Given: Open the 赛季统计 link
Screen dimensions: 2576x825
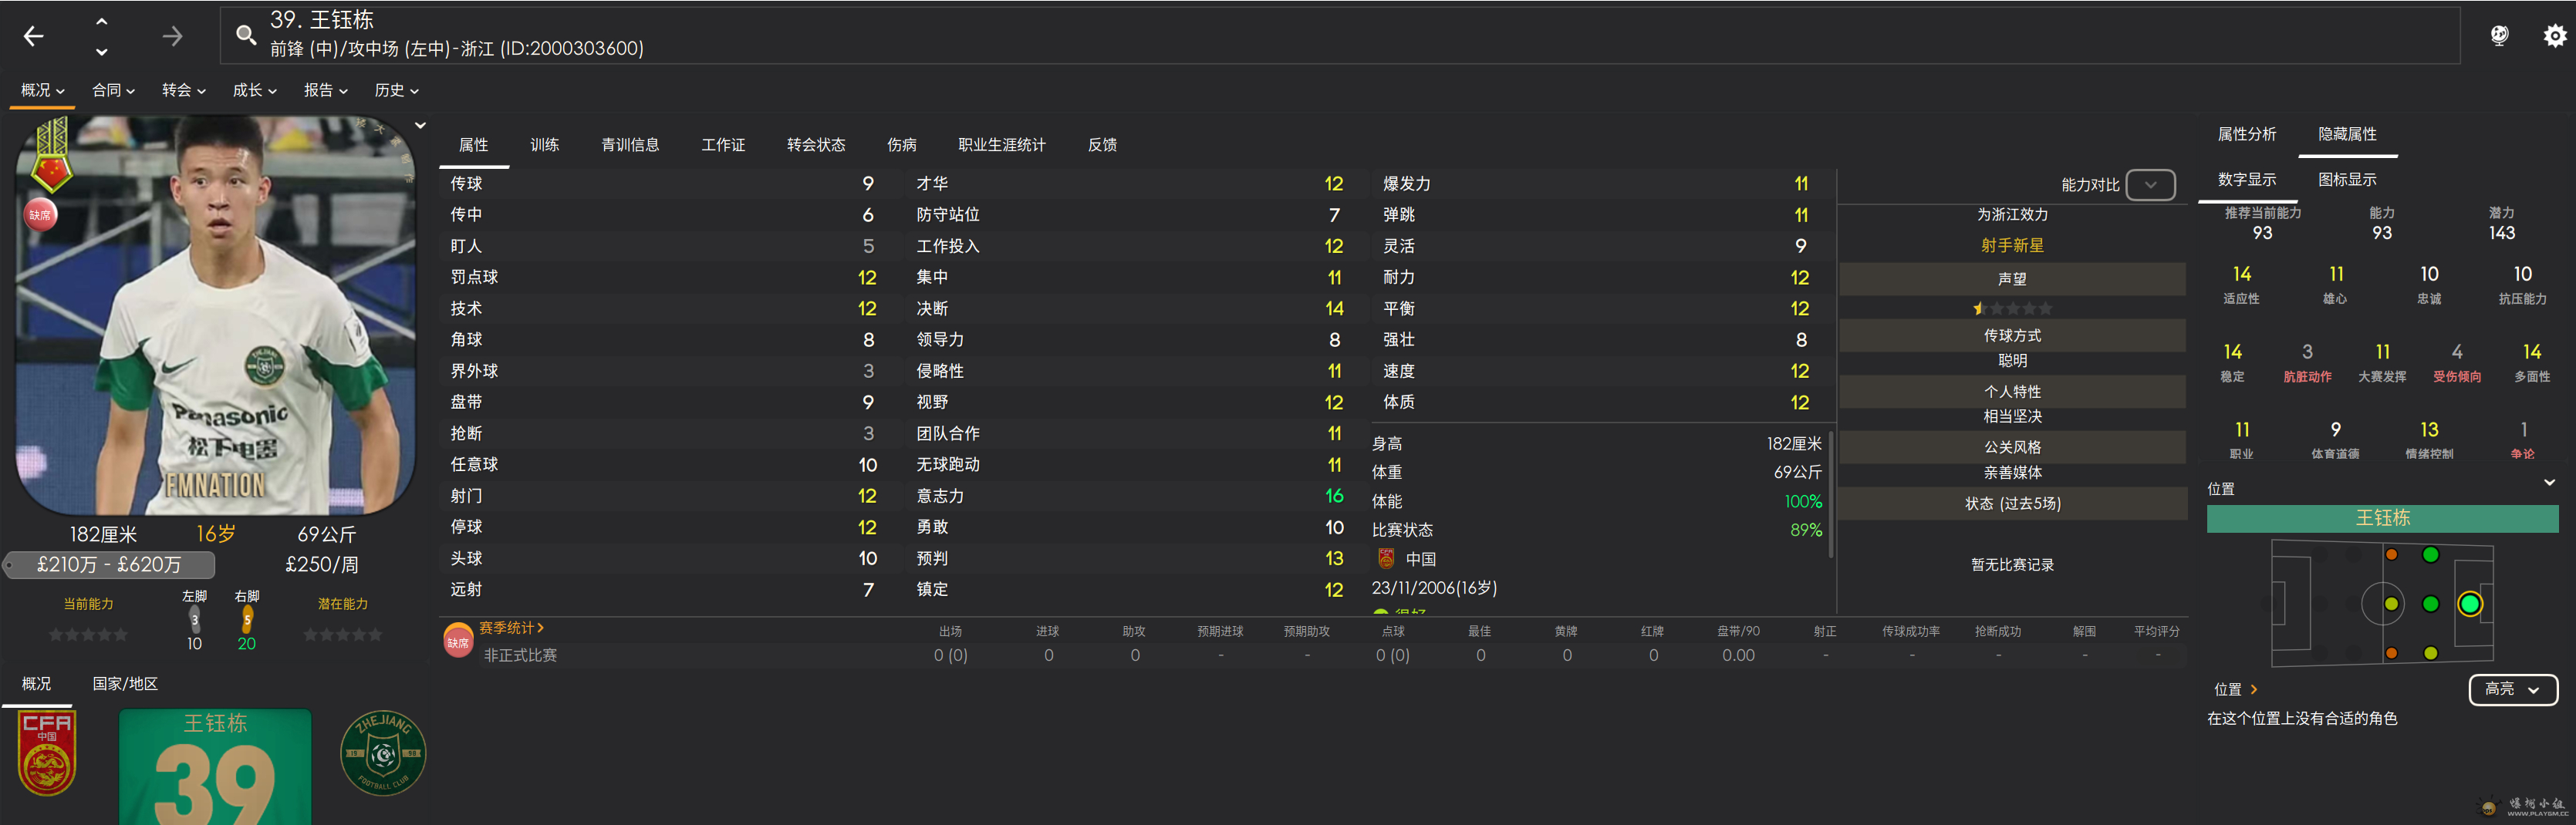Looking at the screenshot, I should pos(511,628).
